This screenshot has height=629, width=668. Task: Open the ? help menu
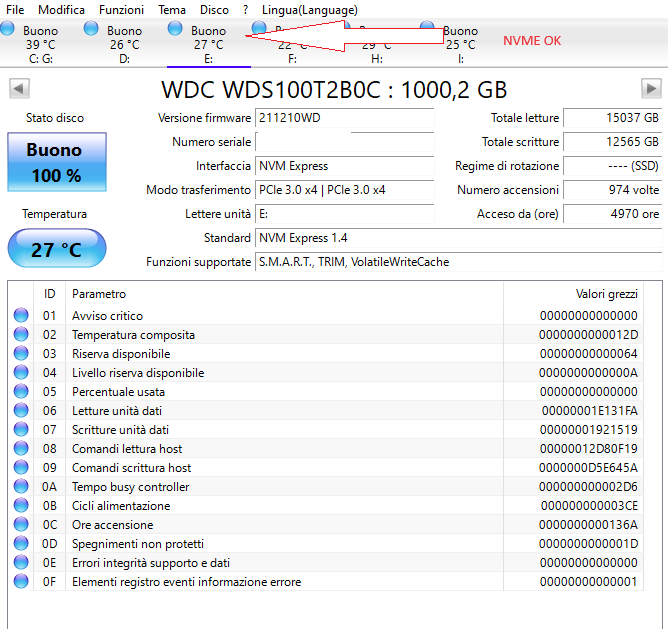click(x=245, y=9)
